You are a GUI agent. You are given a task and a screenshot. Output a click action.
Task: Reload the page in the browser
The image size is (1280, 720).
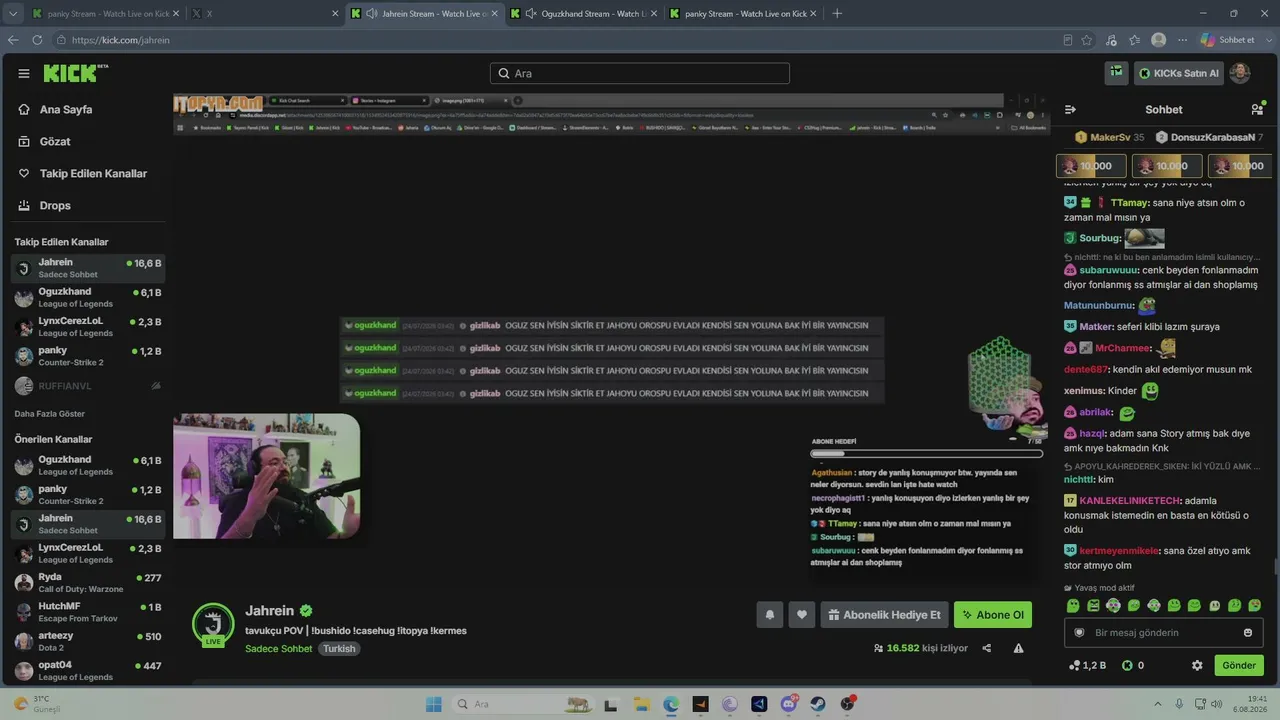[37, 40]
